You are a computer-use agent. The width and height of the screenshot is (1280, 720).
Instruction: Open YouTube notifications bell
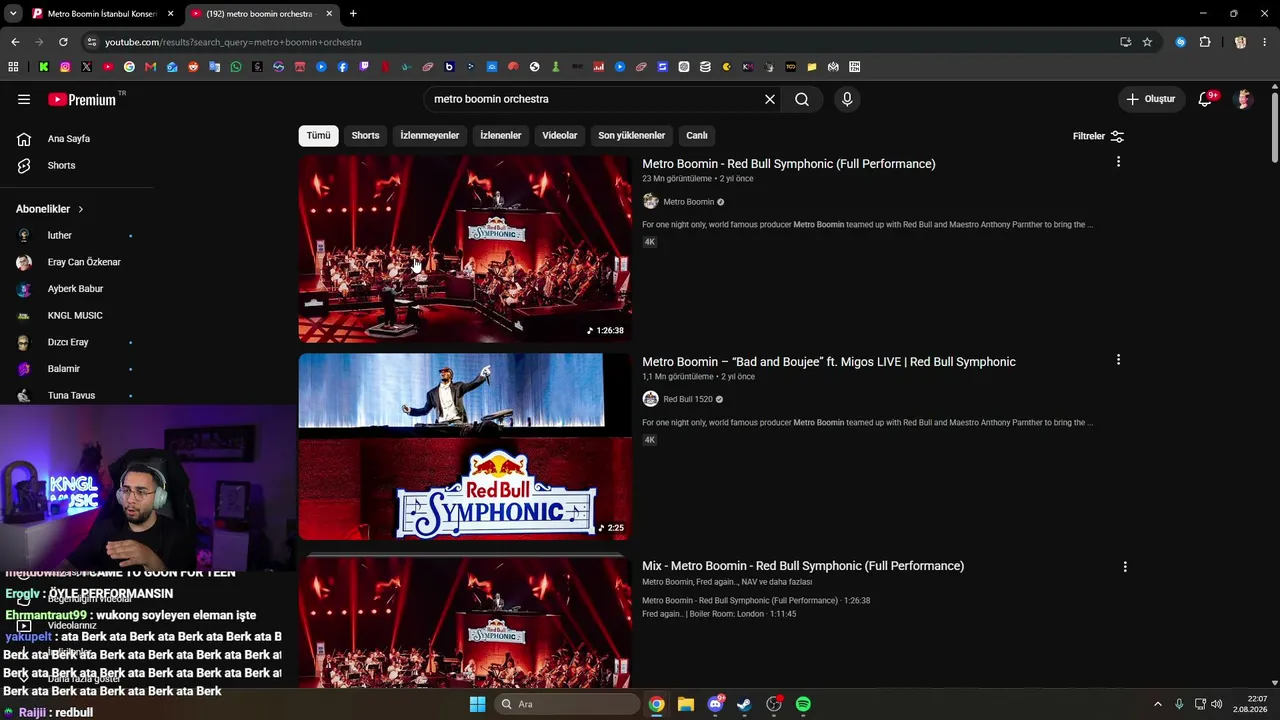[1205, 99]
